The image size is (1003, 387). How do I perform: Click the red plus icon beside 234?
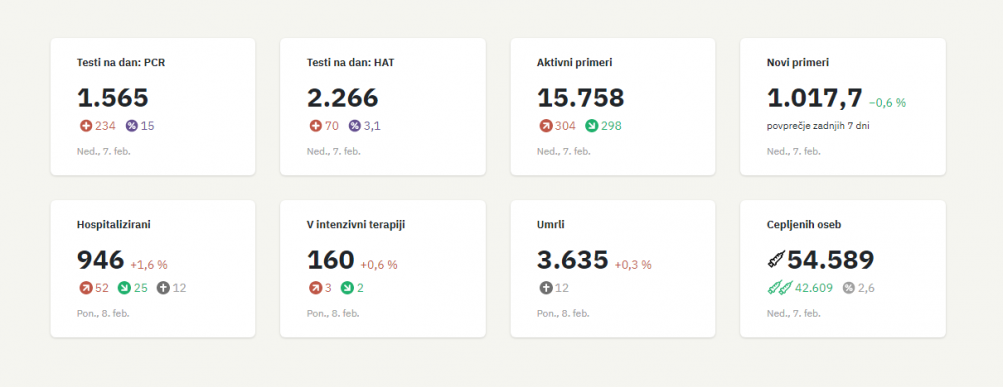click(x=86, y=126)
